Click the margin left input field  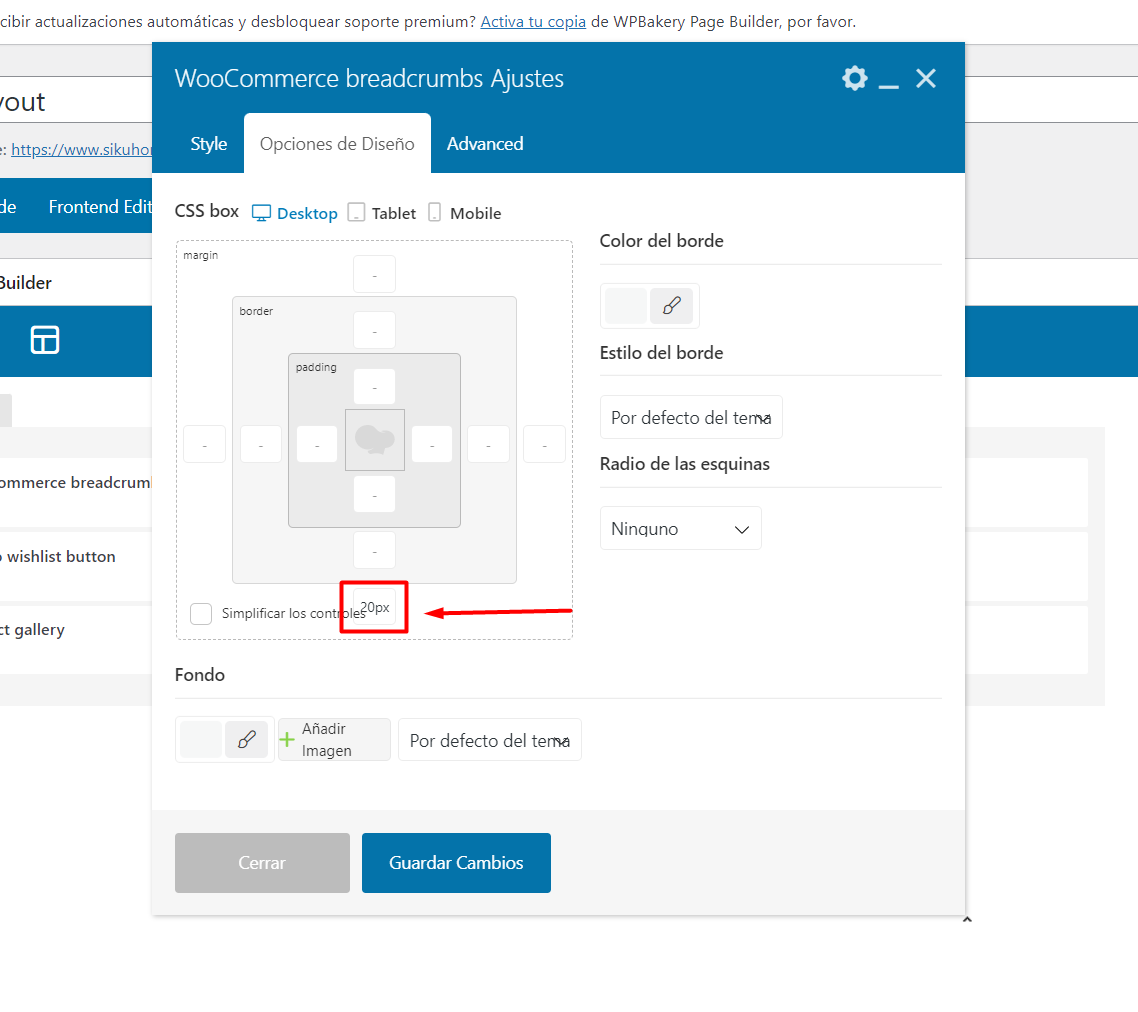(205, 444)
